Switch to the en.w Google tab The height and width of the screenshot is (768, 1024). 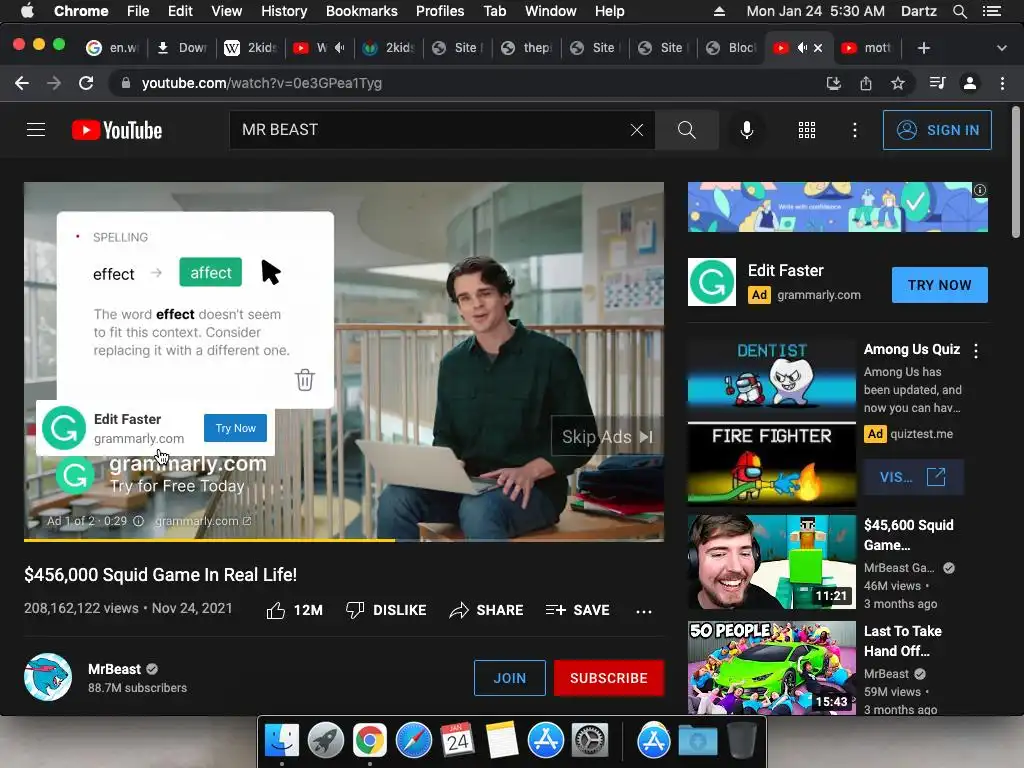[112, 48]
